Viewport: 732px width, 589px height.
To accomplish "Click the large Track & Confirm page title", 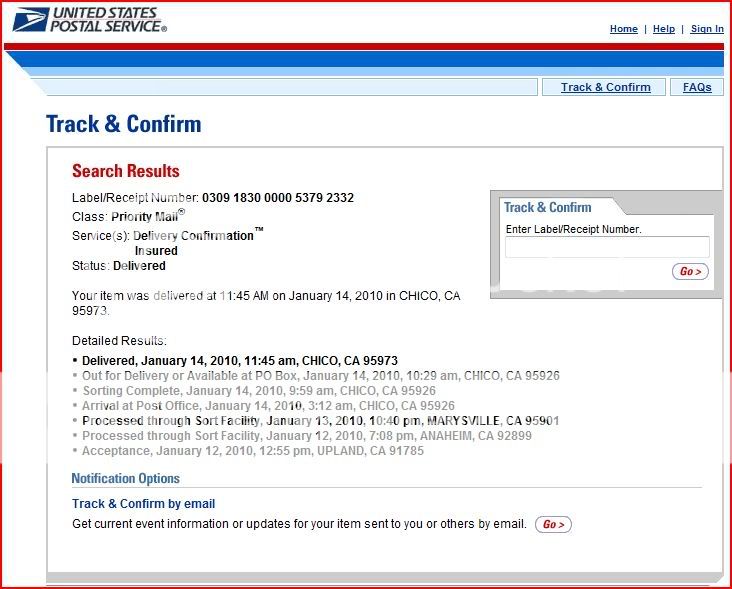I will pos(124,124).
